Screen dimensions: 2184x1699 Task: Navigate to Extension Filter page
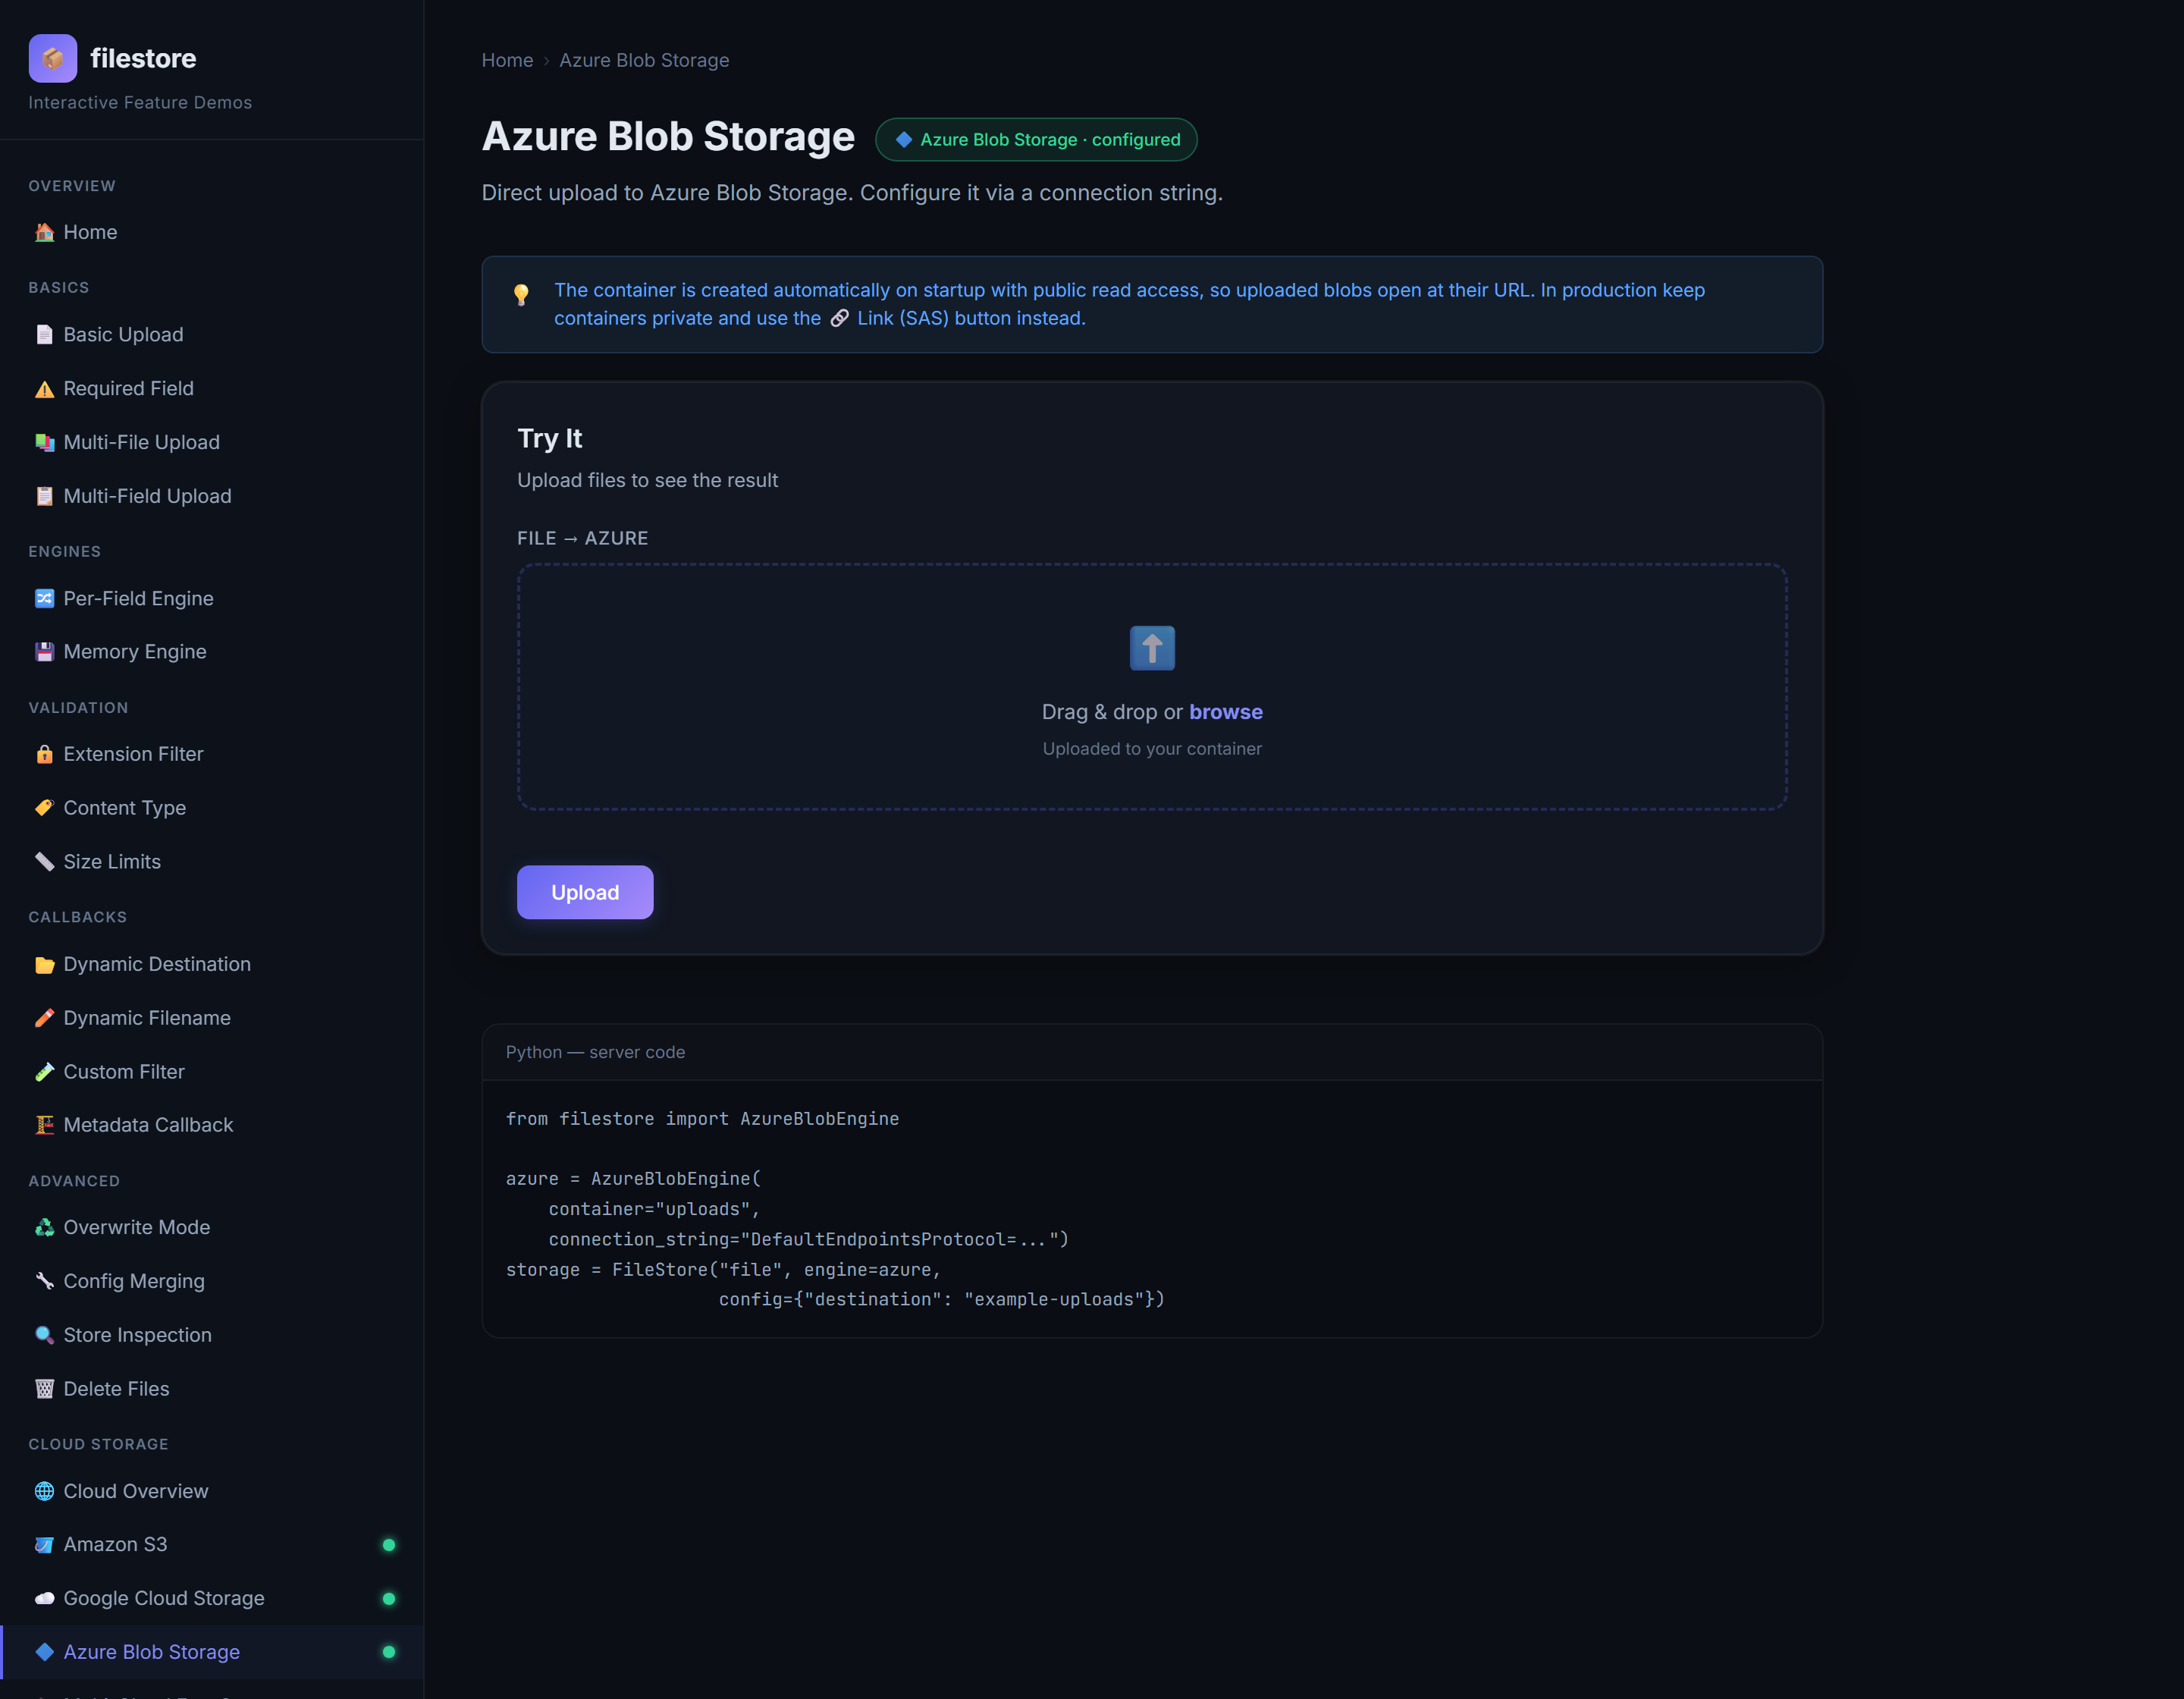click(x=212, y=754)
